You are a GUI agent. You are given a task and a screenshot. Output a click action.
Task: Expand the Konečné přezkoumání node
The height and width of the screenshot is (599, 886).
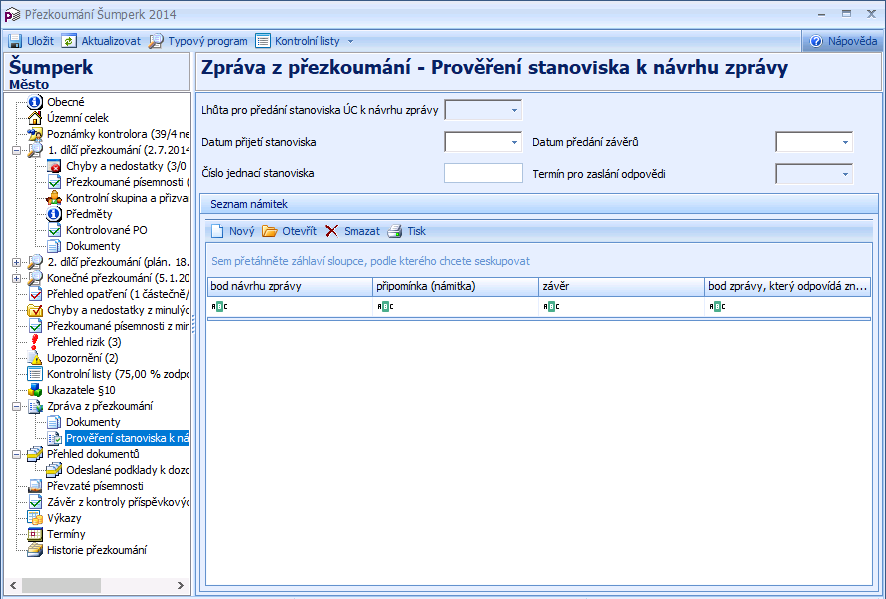(x=16, y=278)
